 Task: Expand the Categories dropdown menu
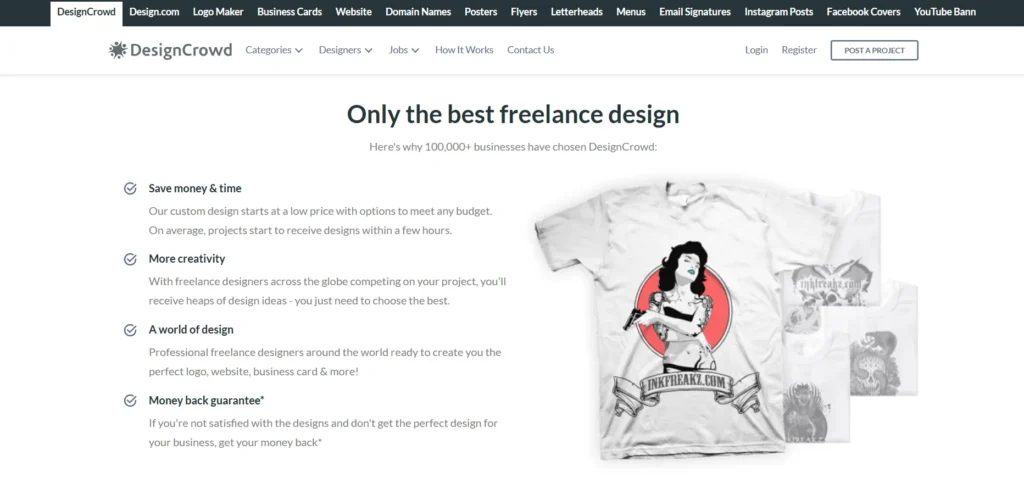[274, 50]
